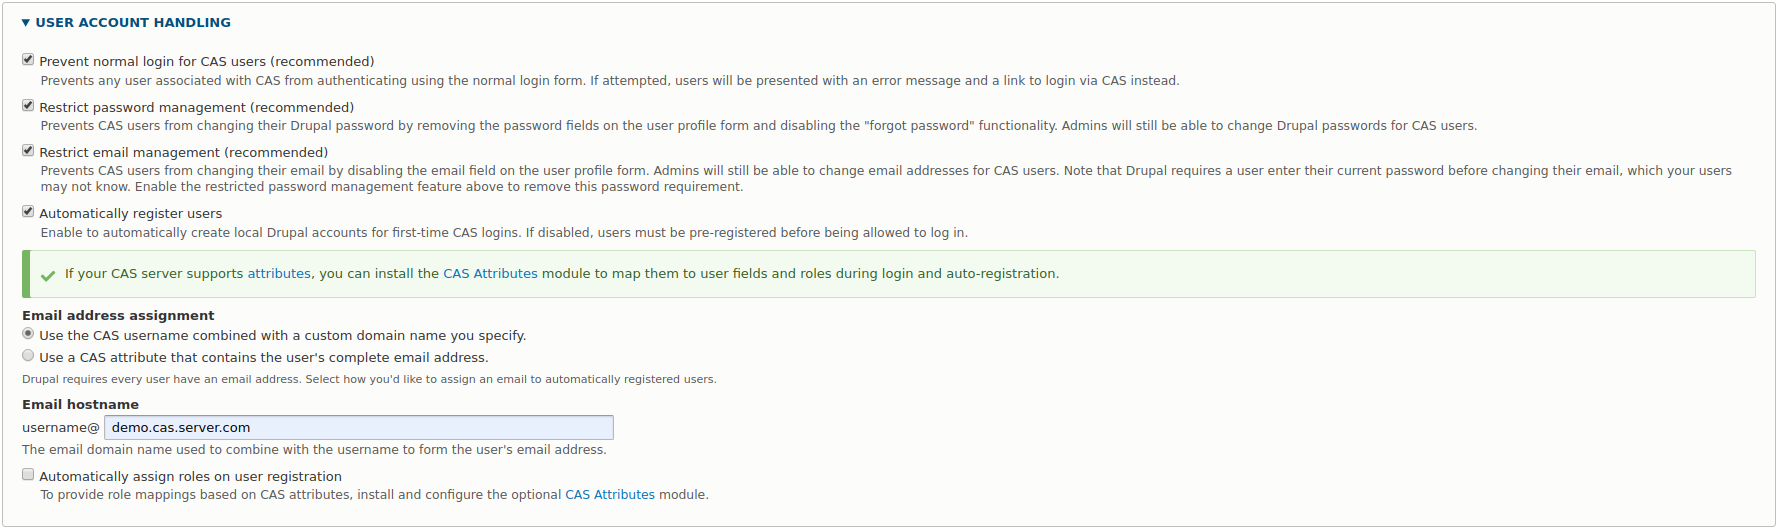Uncheck the Prevent normal login checkbox

(x=28, y=60)
